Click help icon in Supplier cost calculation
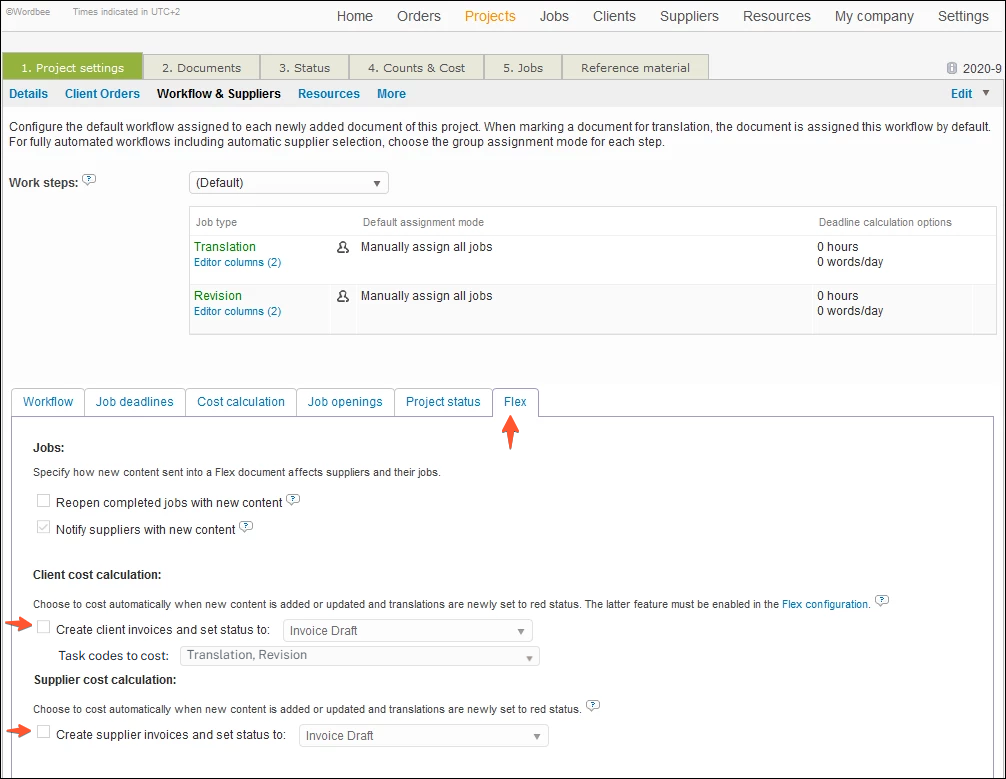This screenshot has width=1006, height=779. pyautogui.click(x=593, y=706)
